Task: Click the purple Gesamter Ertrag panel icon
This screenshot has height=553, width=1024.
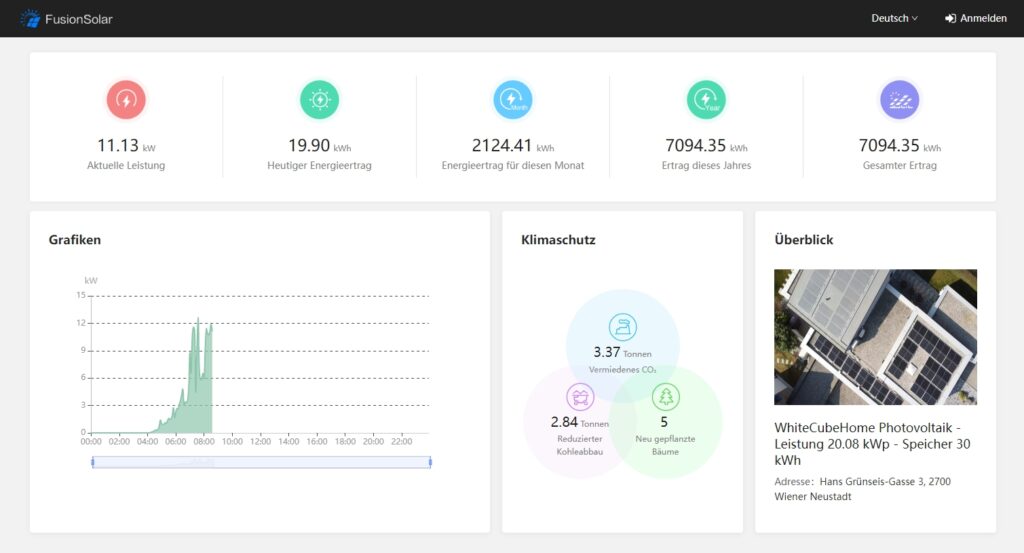Action: [899, 99]
